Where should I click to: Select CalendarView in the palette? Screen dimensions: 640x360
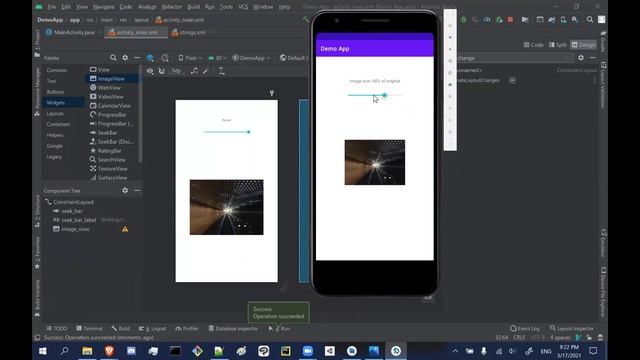(x=114, y=106)
